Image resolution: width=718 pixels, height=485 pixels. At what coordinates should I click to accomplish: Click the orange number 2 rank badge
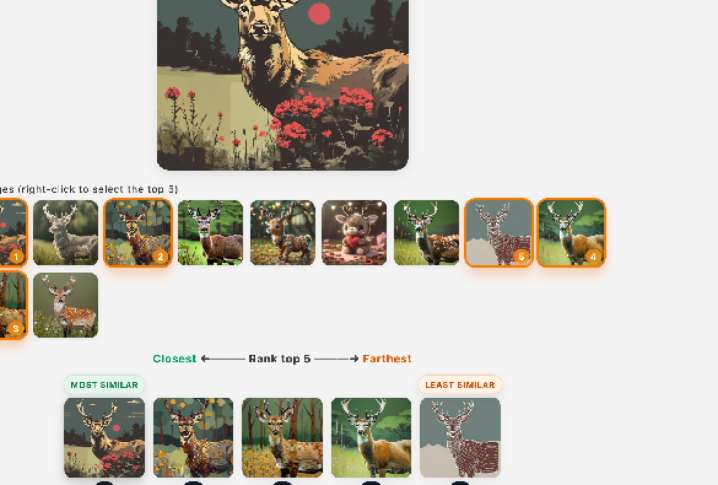(x=160, y=256)
